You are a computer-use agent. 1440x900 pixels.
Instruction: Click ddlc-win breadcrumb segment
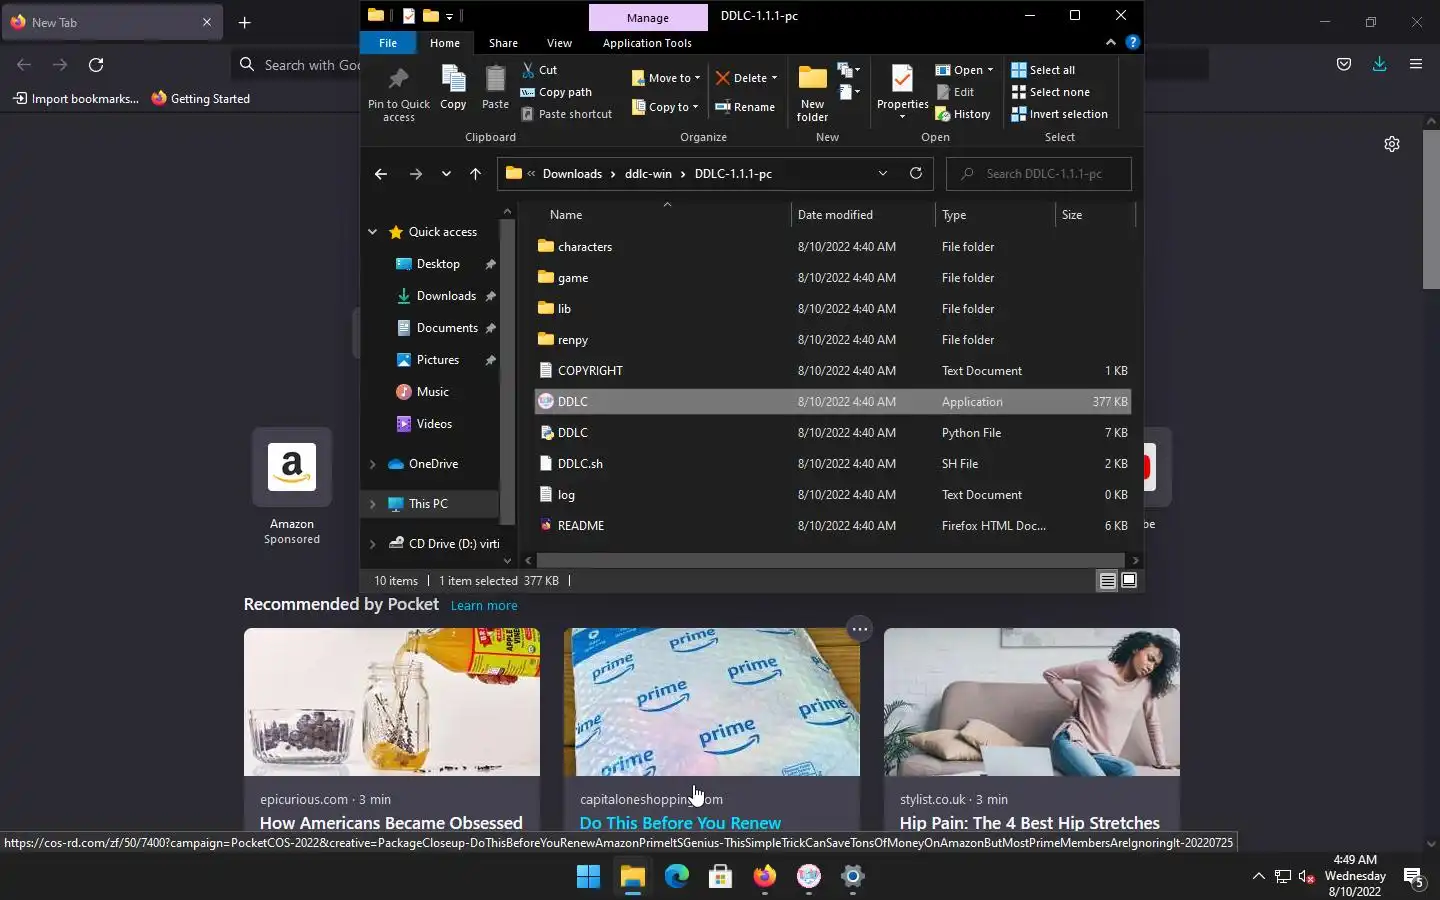pos(648,174)
